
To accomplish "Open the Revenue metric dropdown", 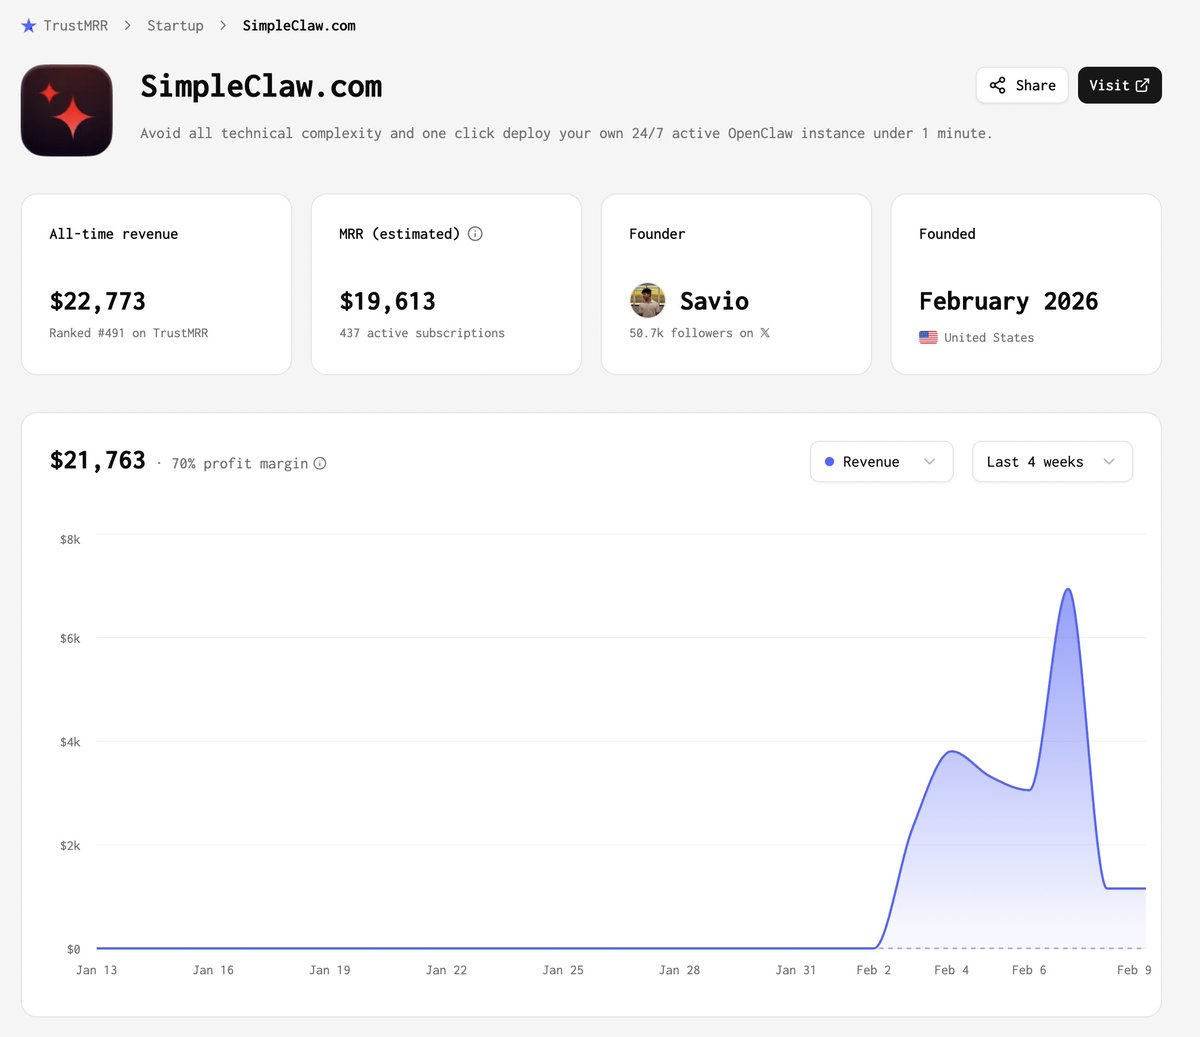I will click(x=881, y=462).
